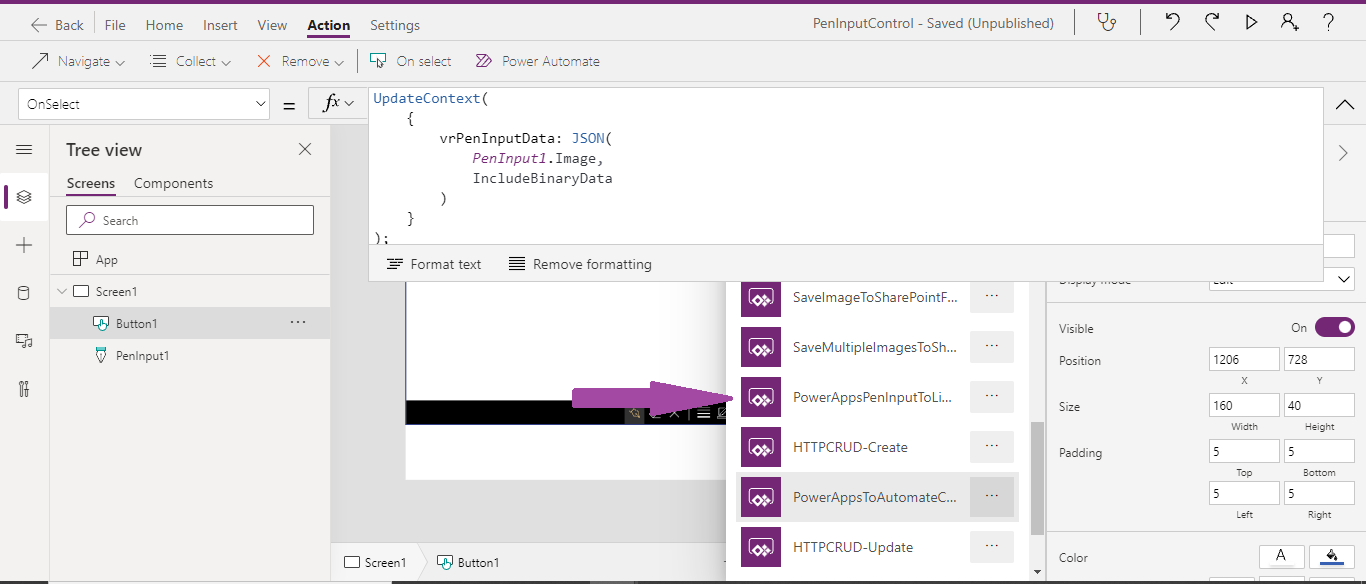Open the Media panel icon
The height and width of the screenshot is (584, 1366).
24,339
